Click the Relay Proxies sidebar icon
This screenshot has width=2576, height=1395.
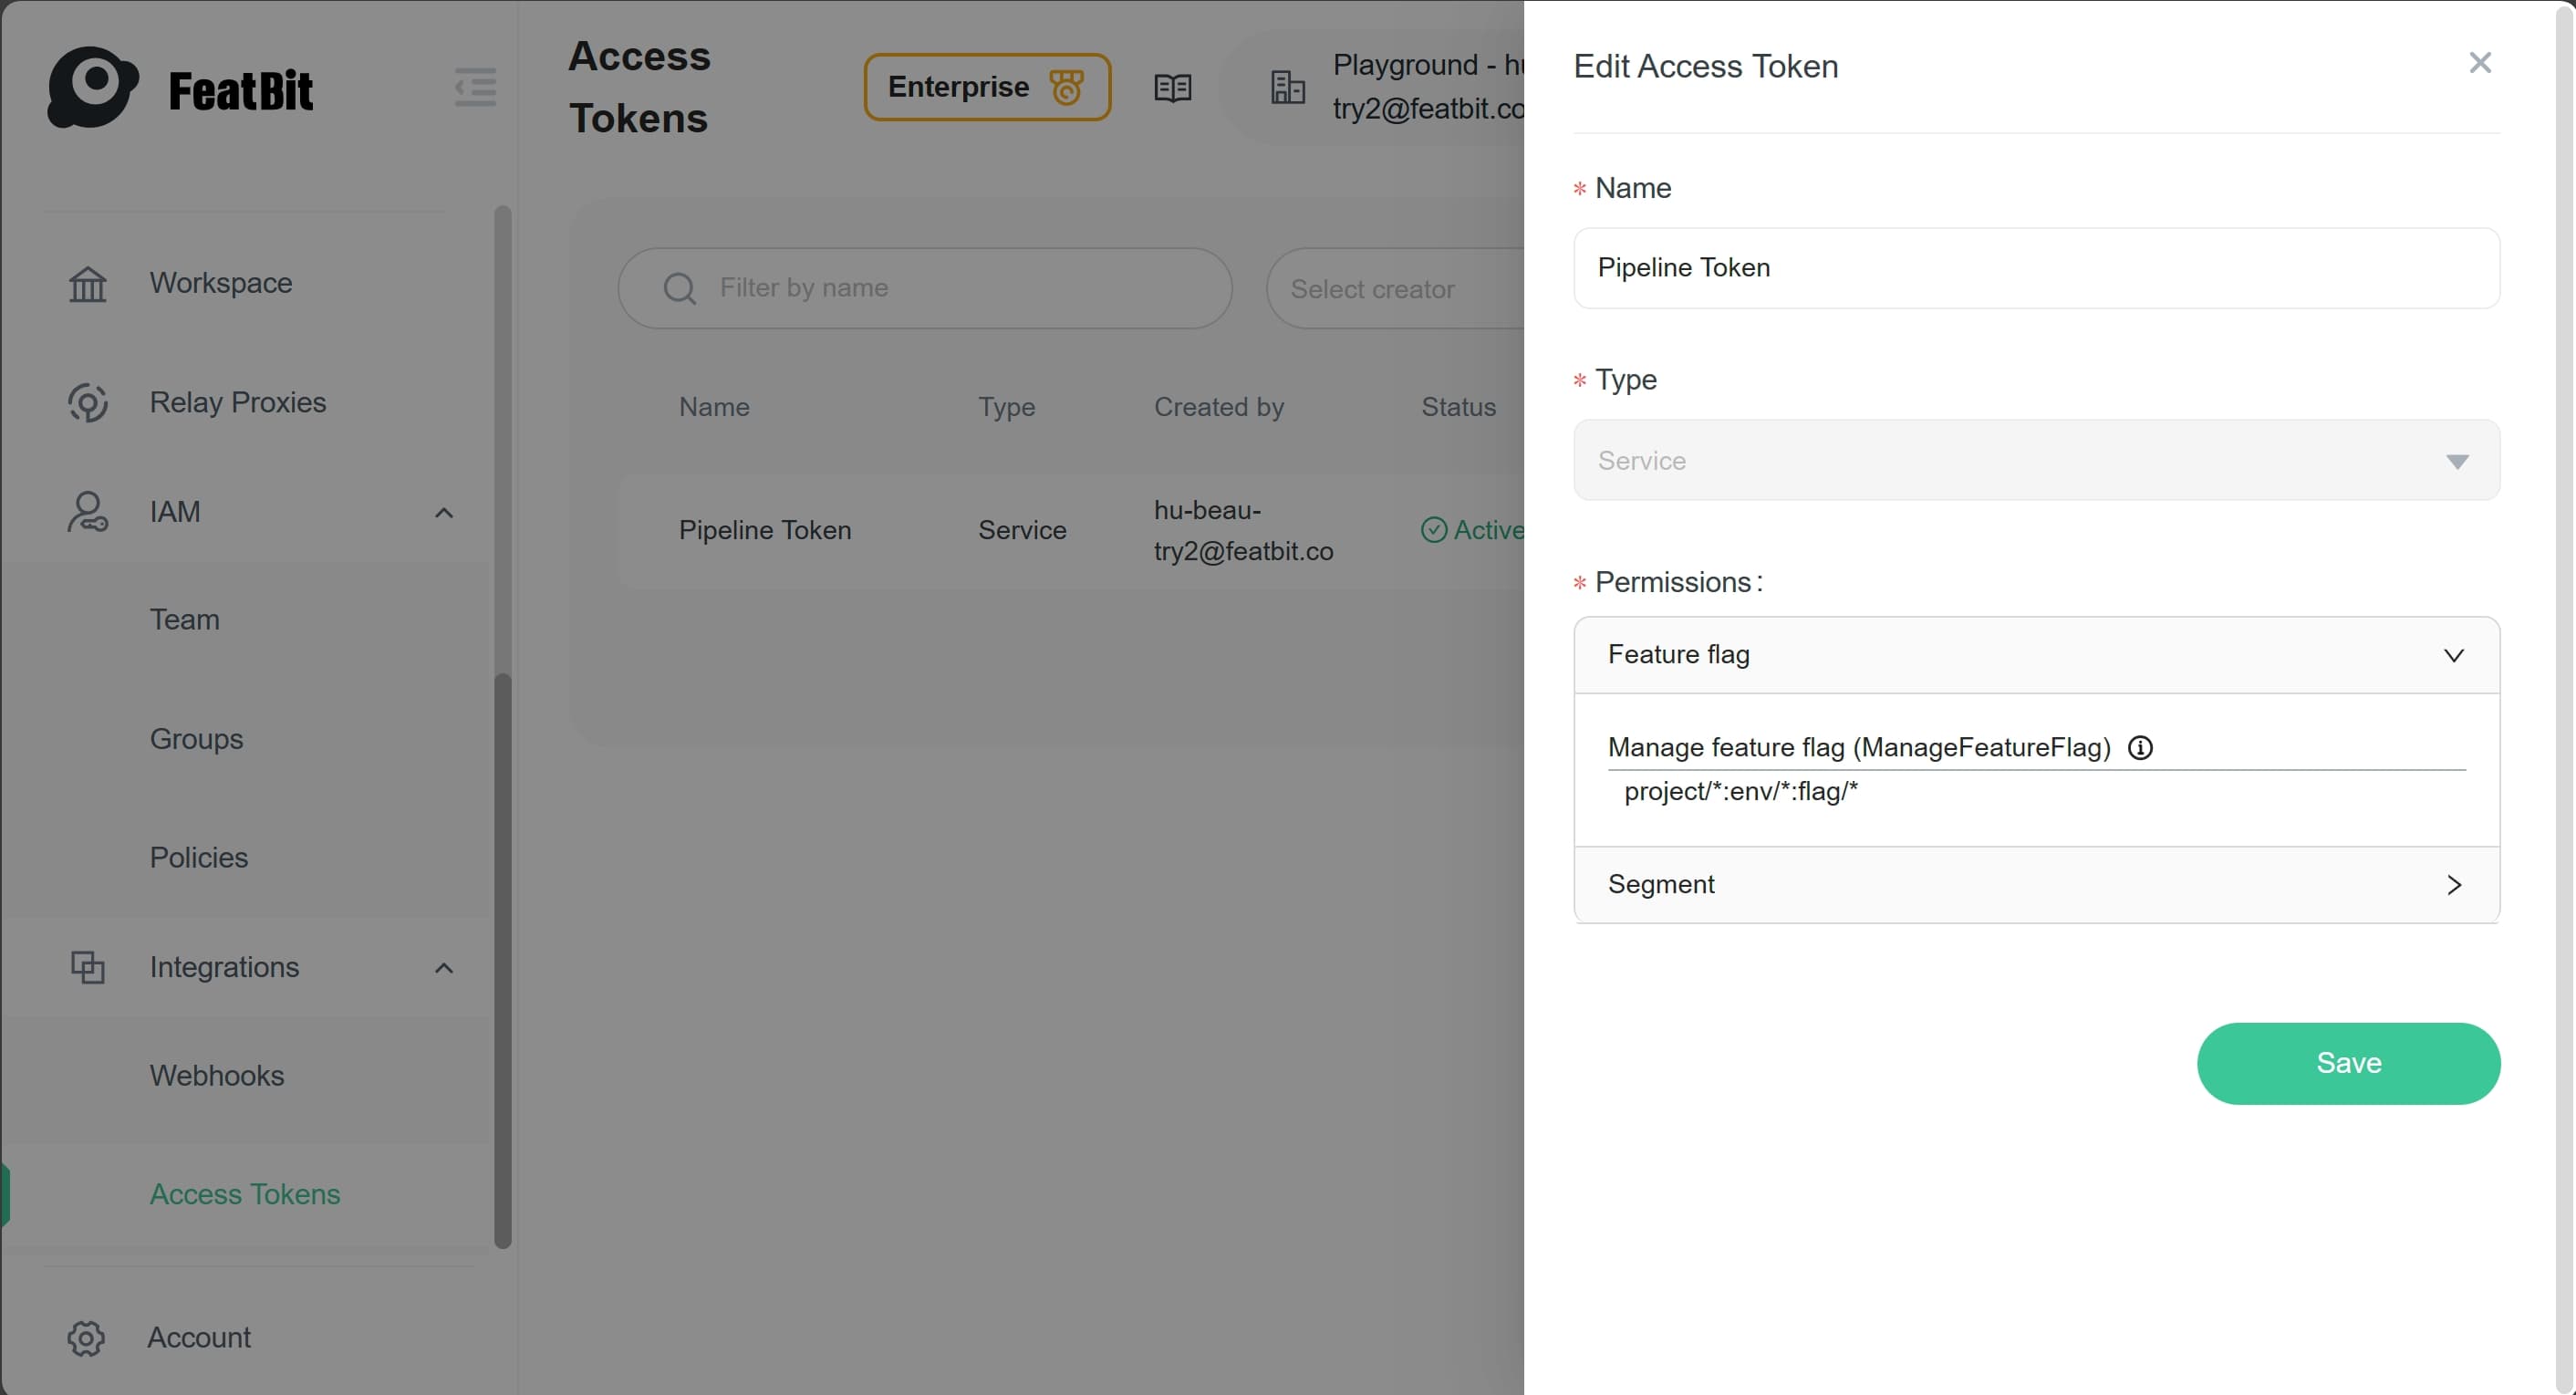pos(87,402)
